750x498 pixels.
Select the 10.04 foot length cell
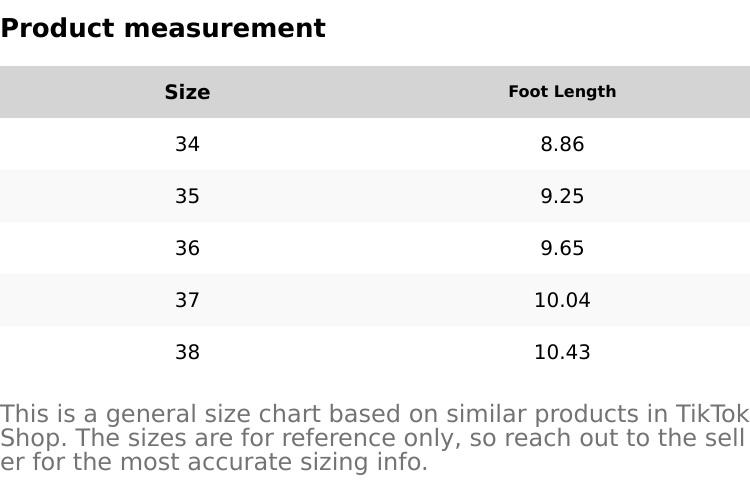[562, 300]
